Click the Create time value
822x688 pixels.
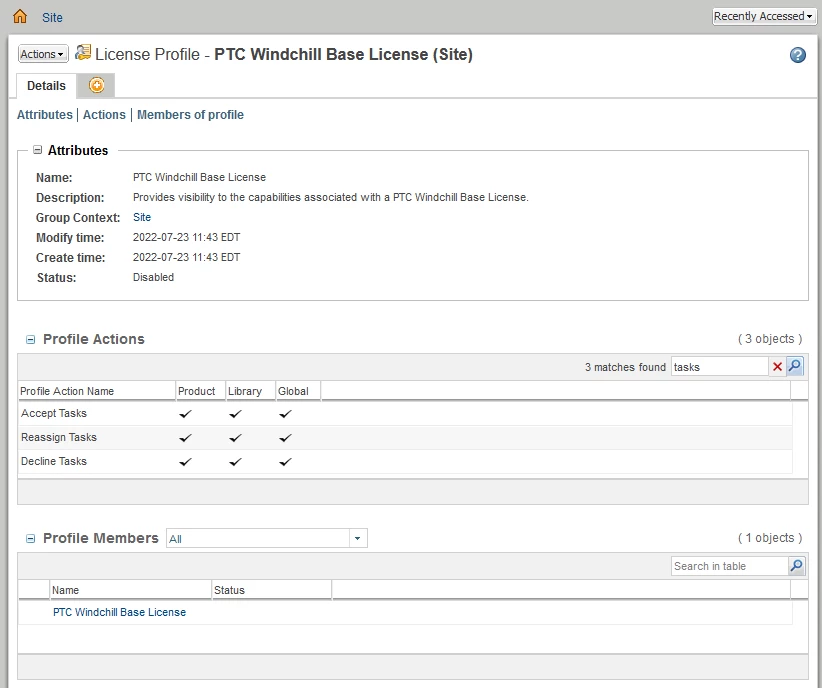pyautogui.click(x=186, y=257)
